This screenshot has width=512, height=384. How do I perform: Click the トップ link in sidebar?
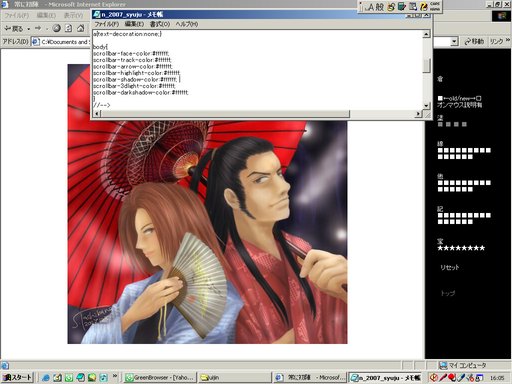(447, 293)
